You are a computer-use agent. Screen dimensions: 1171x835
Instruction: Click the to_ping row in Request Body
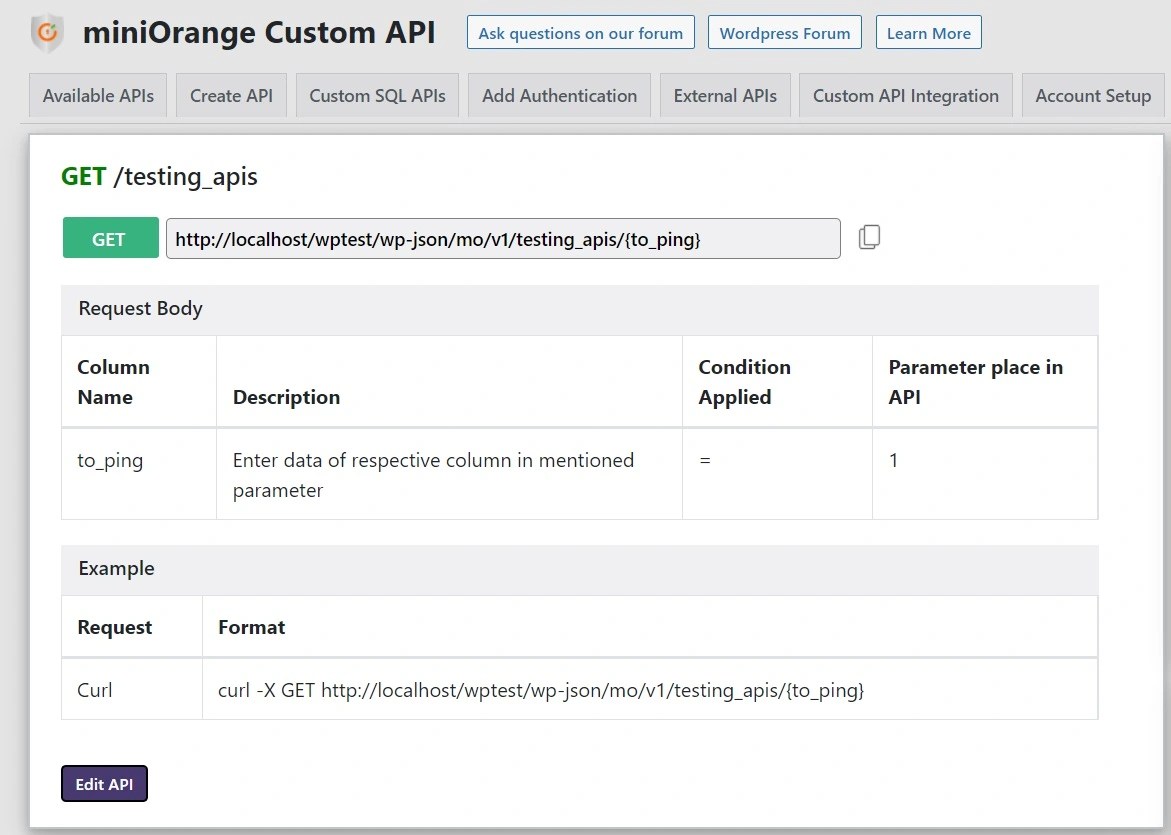tap(110, 460)
